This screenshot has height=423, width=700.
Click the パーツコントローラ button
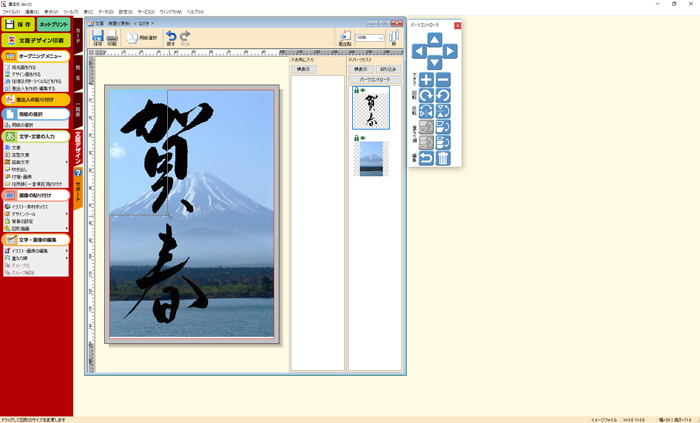point(373,79)
